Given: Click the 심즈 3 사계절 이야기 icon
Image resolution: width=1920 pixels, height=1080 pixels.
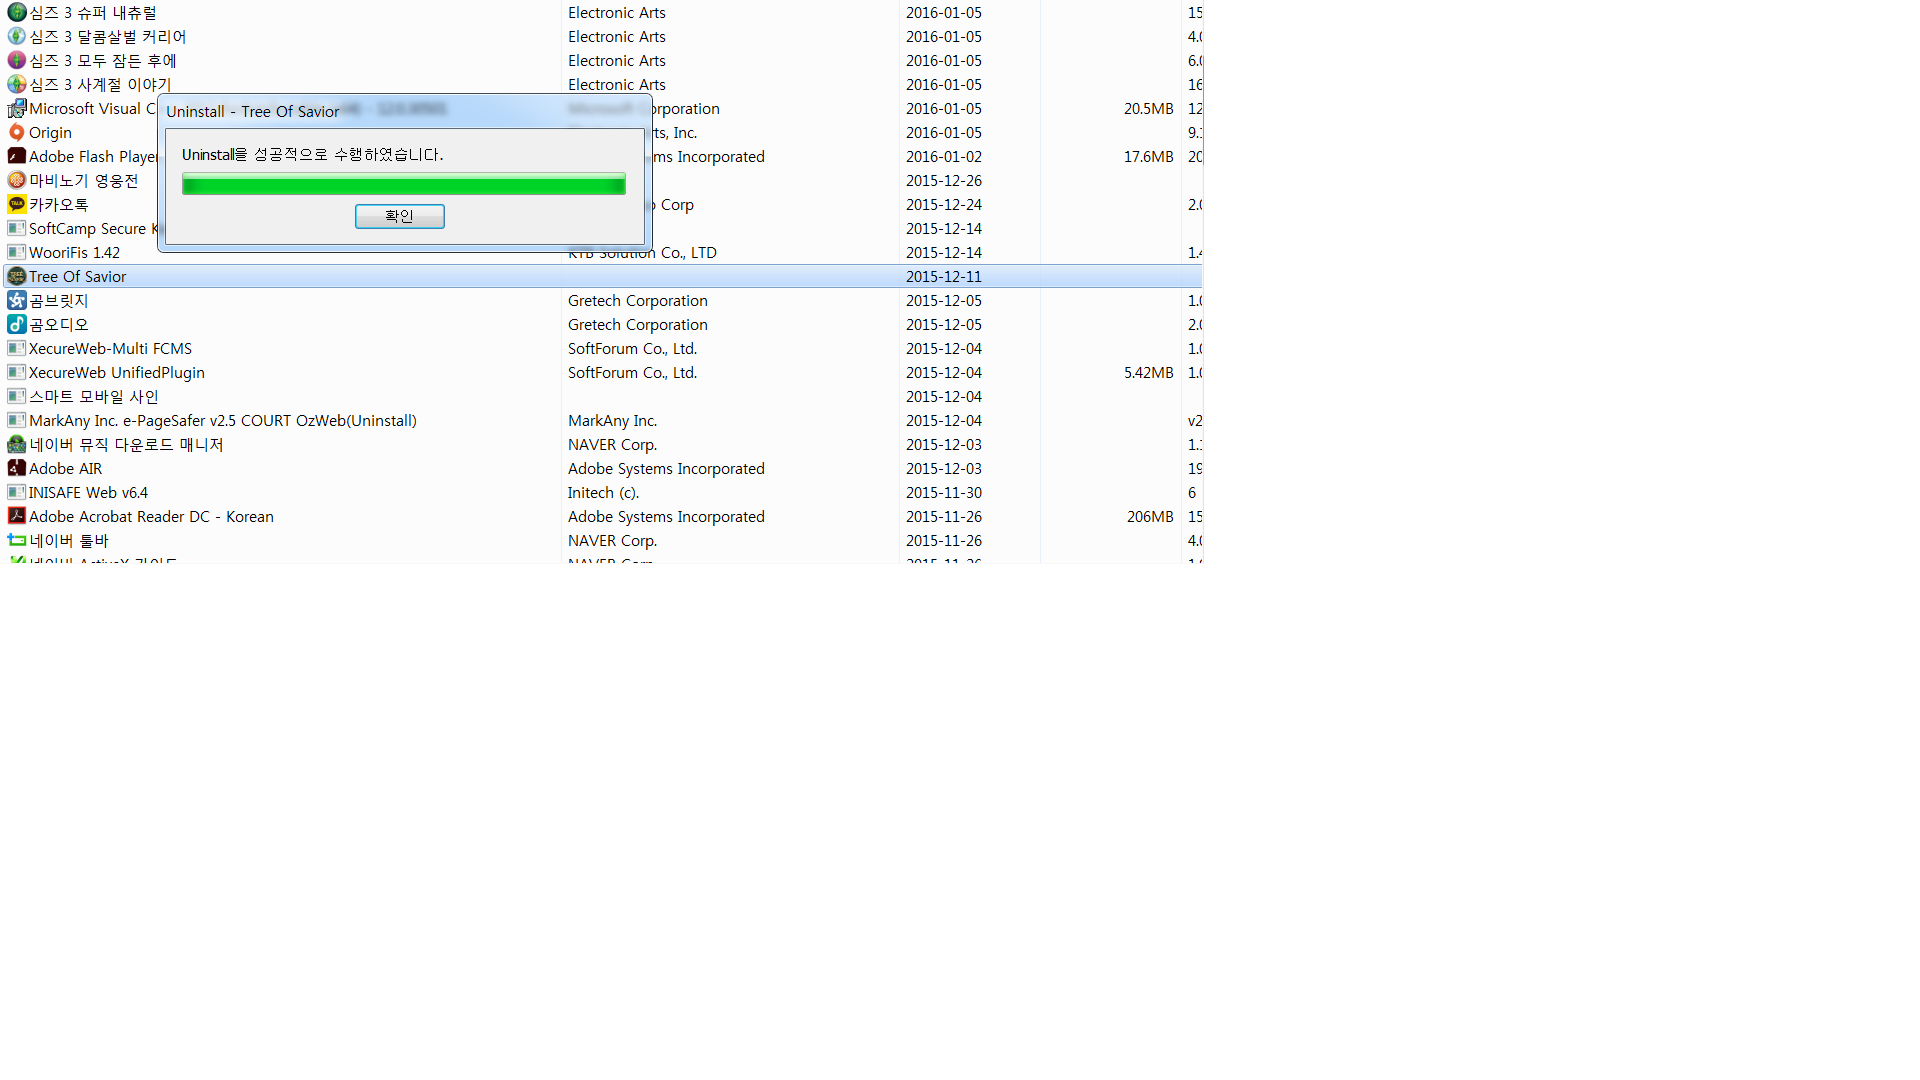Looking at the screenshot, I should pyautogui.click(x=16, y=85).
